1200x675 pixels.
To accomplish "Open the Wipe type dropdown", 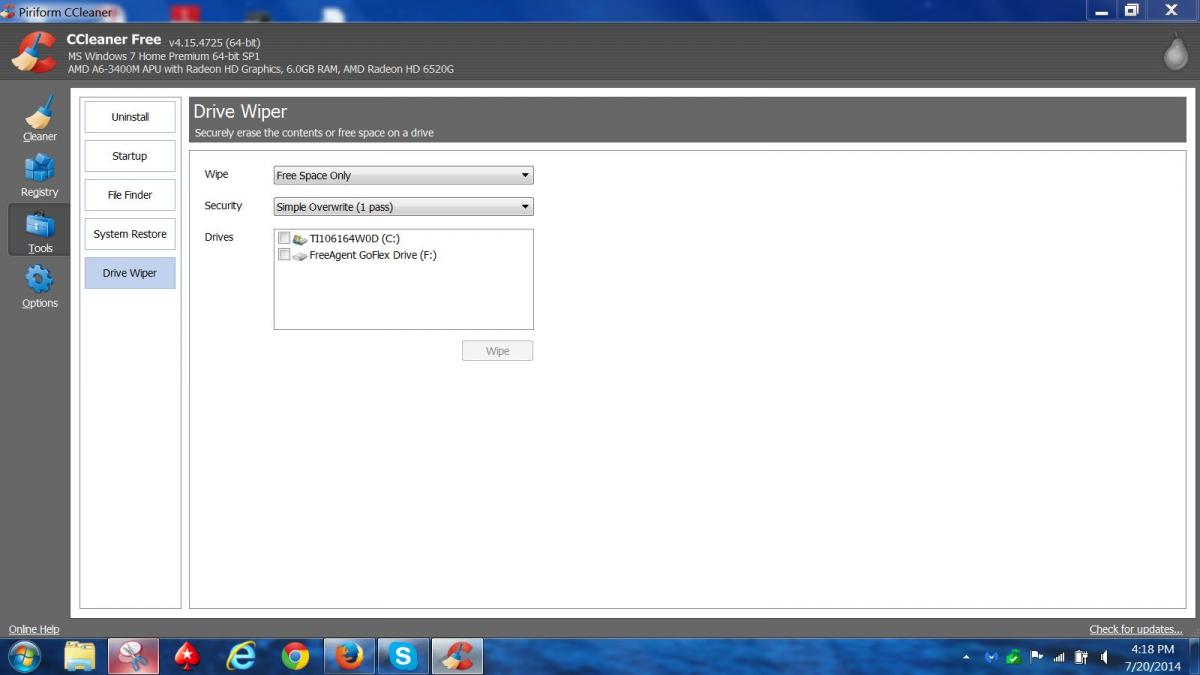I will click(403, 175).
